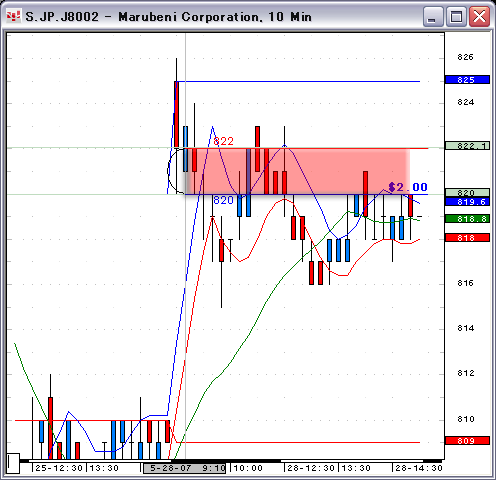Image resolution: width=496 pixels, height=480 pixels.
Task: Click the 10:00 time axis label
Action: tap(248, 468)
